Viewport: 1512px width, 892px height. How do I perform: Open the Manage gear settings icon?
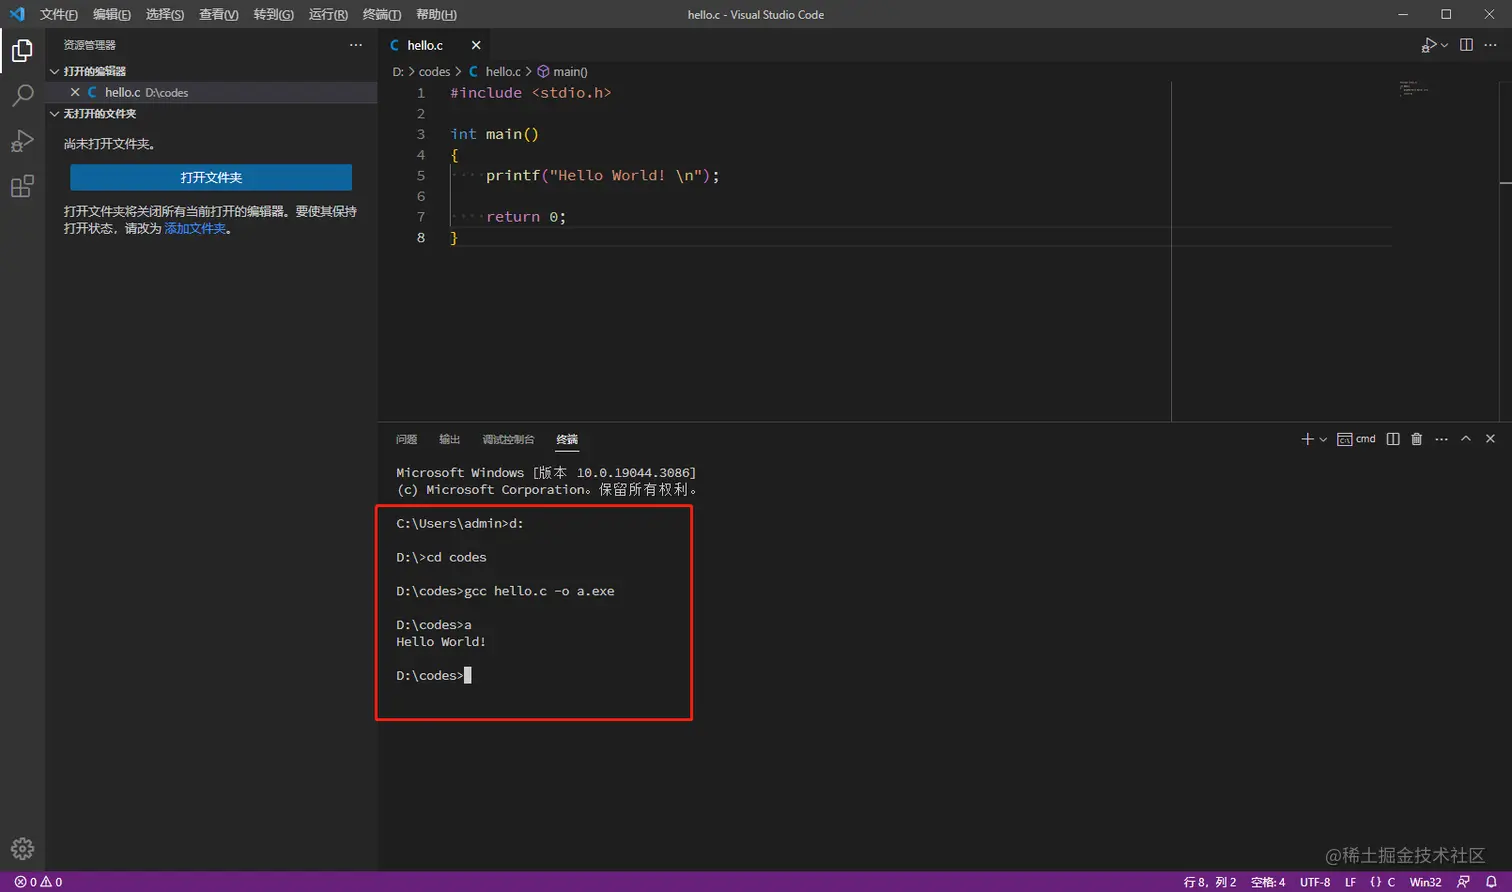click(22, 849)
